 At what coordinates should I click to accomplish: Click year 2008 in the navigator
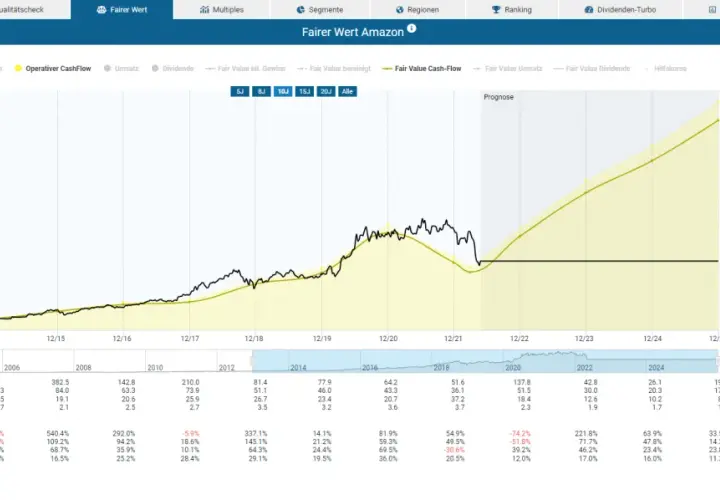83,368
